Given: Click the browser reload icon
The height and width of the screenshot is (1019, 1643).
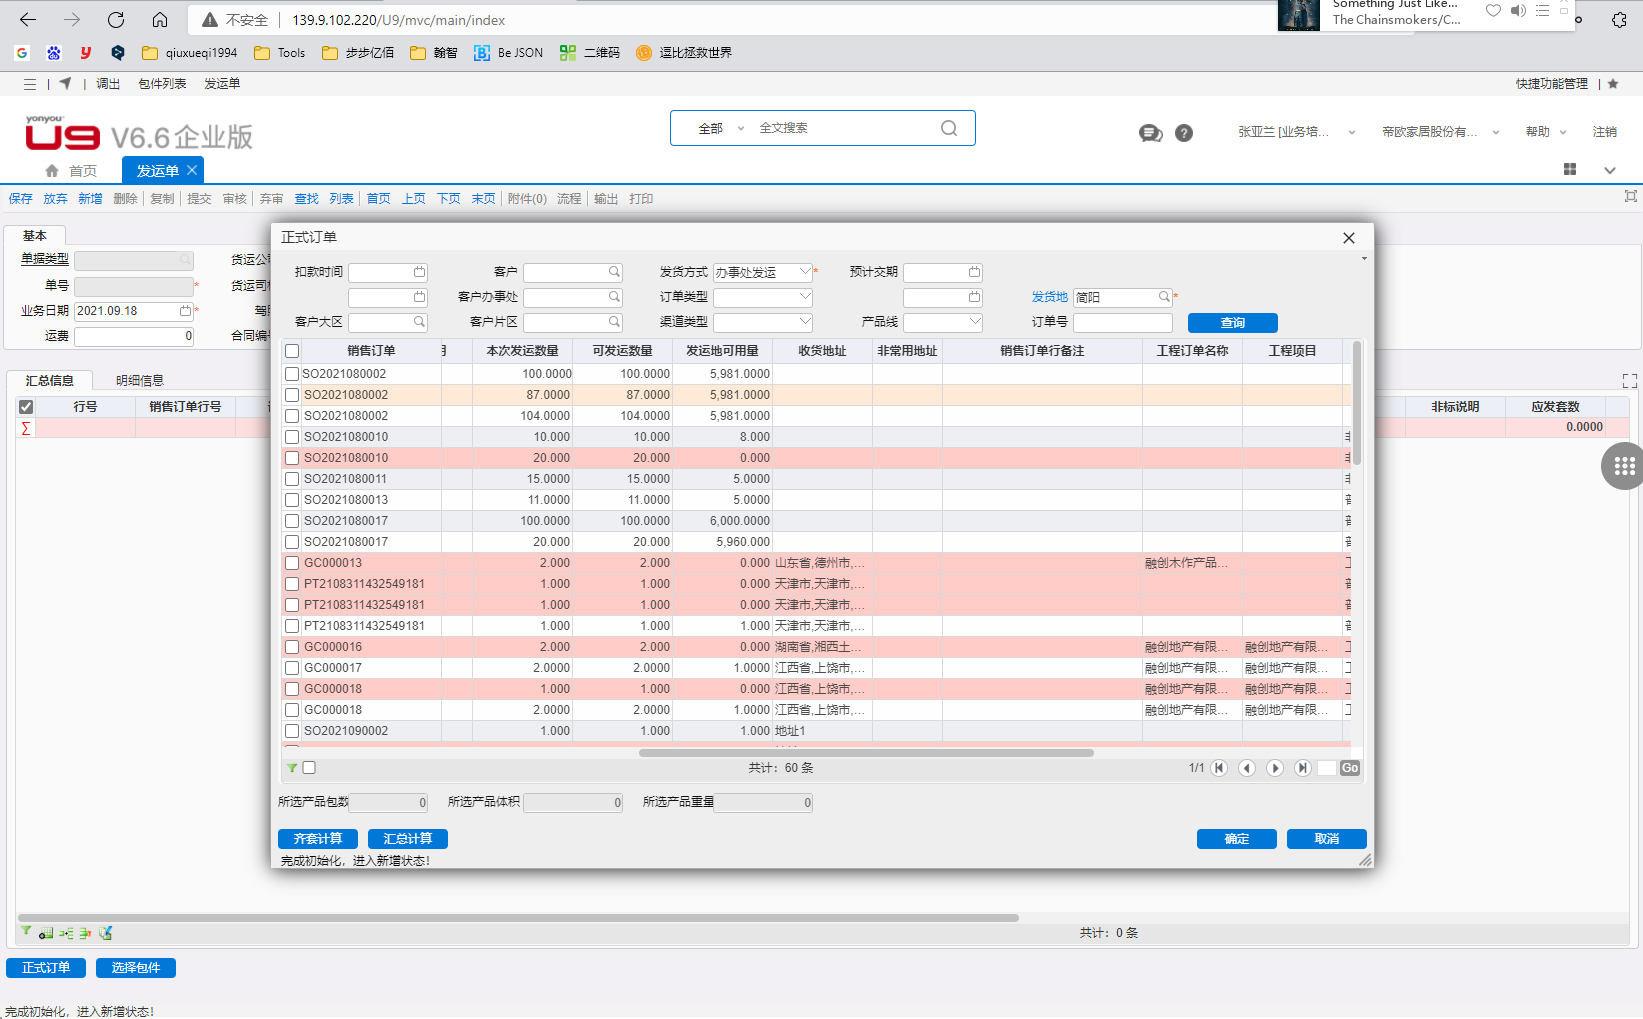Looking at the screenshot, I should pyautogui.click(x=116, y=20).
